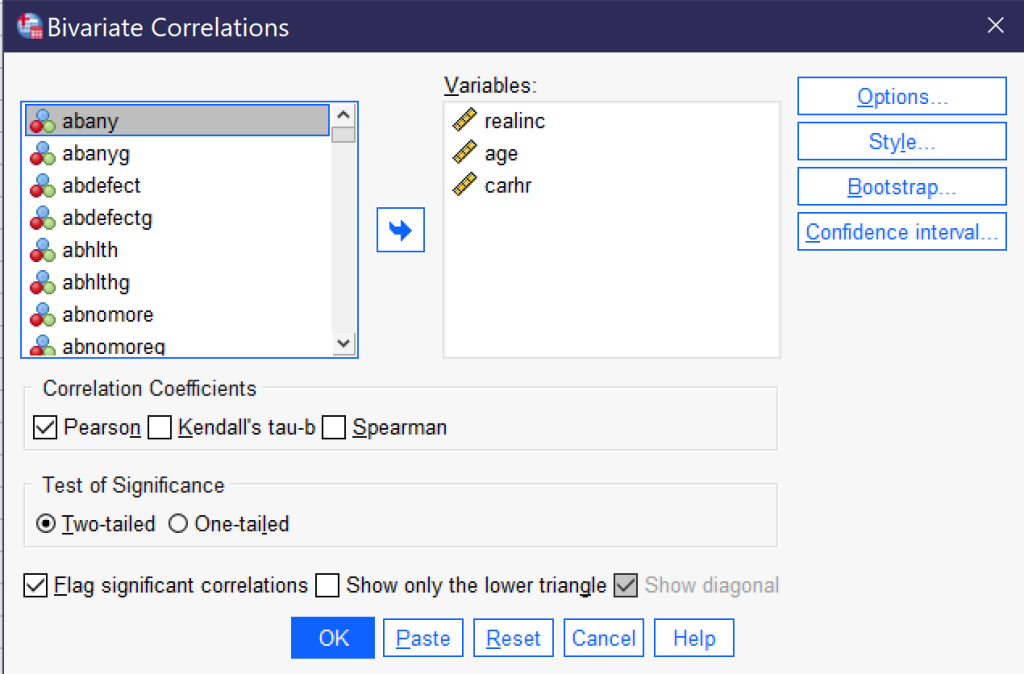Viewport: 1024px width, 674px height.
Task: Toggle Flag significant correlations checkbox
Action: tap(35, 585)
